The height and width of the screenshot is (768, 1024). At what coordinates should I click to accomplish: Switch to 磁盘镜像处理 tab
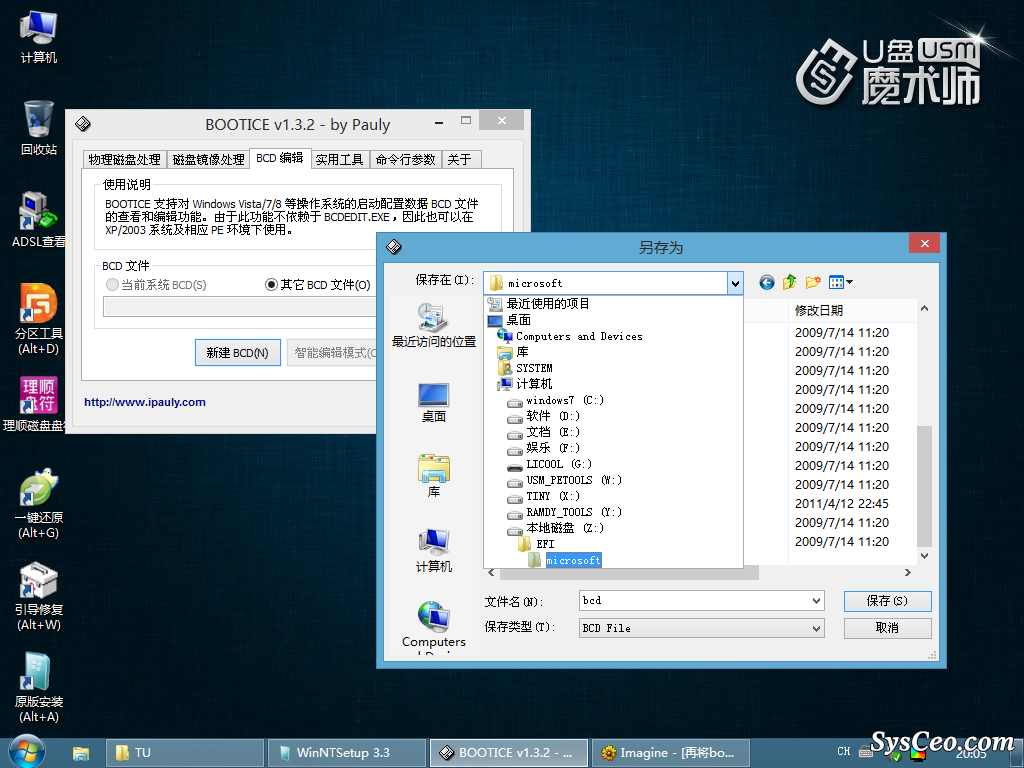208,159
